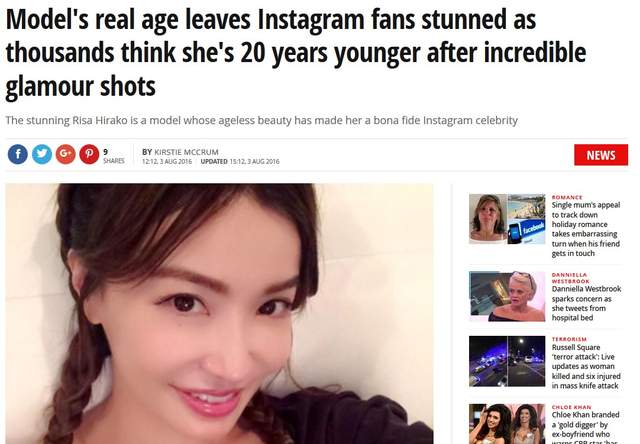Screen dimensions: 640x444
Task: Click the Google Plus share icon
Action: point(66,155)
